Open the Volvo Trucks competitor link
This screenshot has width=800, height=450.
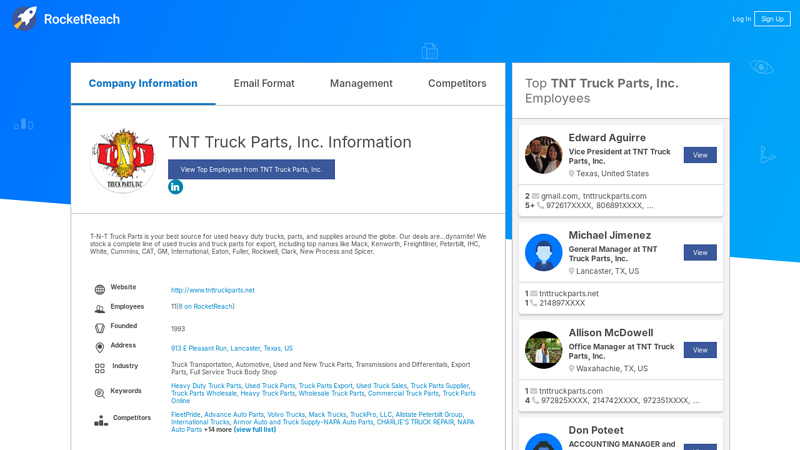click(x=286, y=415)
